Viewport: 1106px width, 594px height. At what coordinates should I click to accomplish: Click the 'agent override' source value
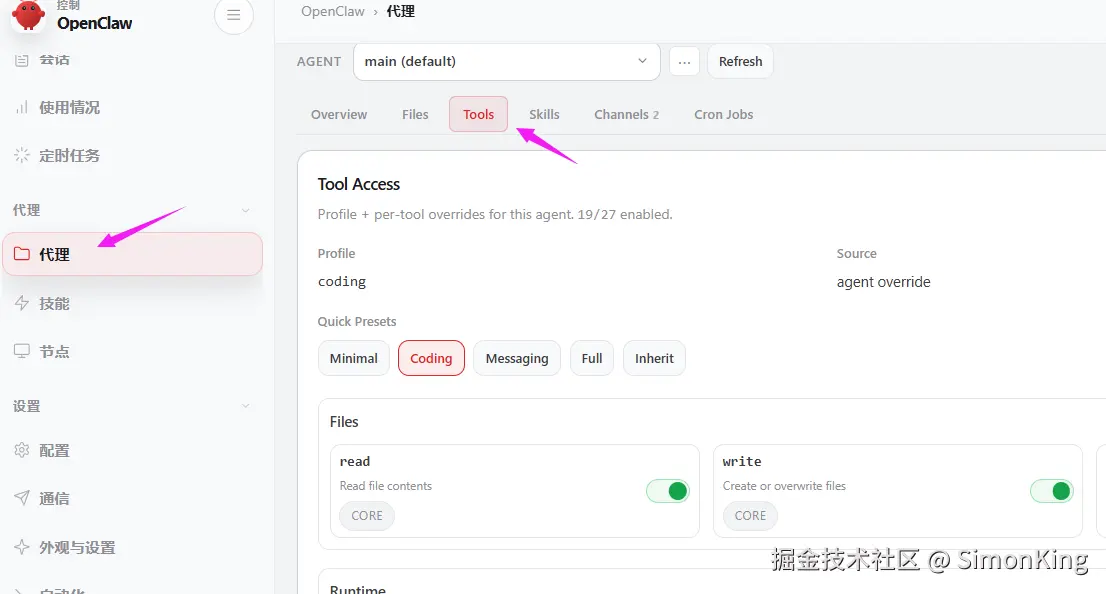click(883, 282)
